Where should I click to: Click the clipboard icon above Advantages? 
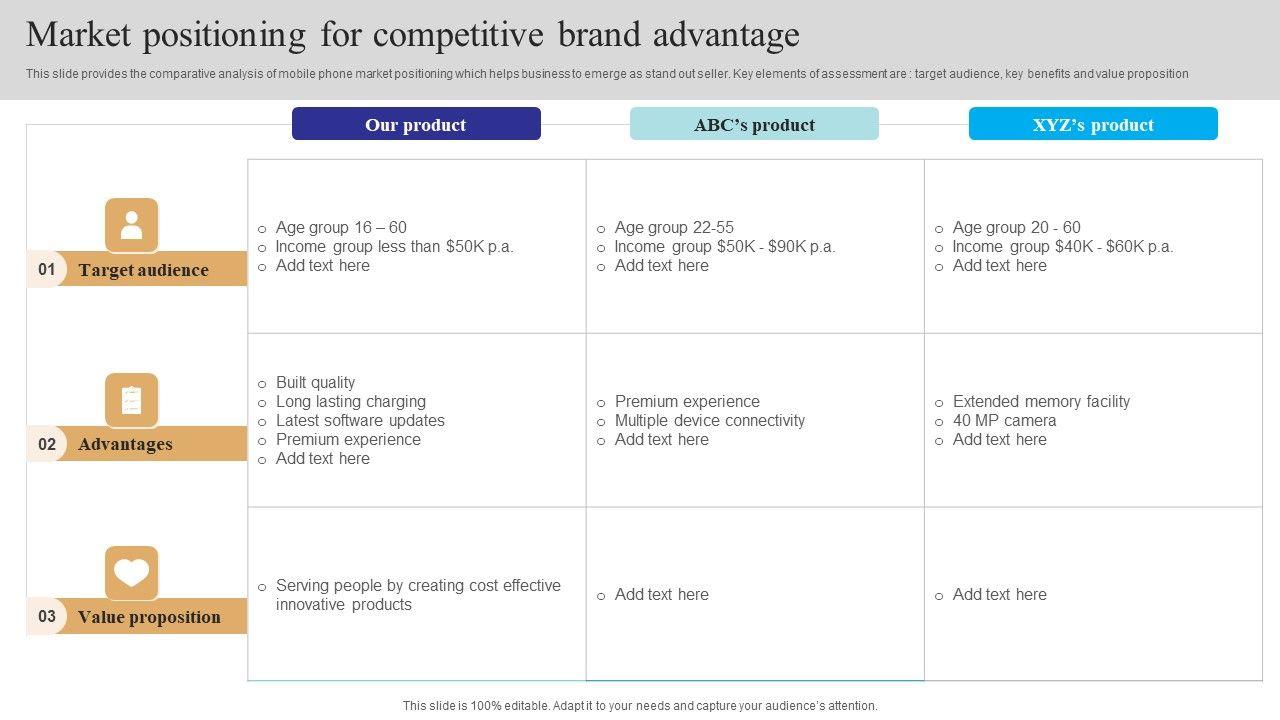click(131, 400)
